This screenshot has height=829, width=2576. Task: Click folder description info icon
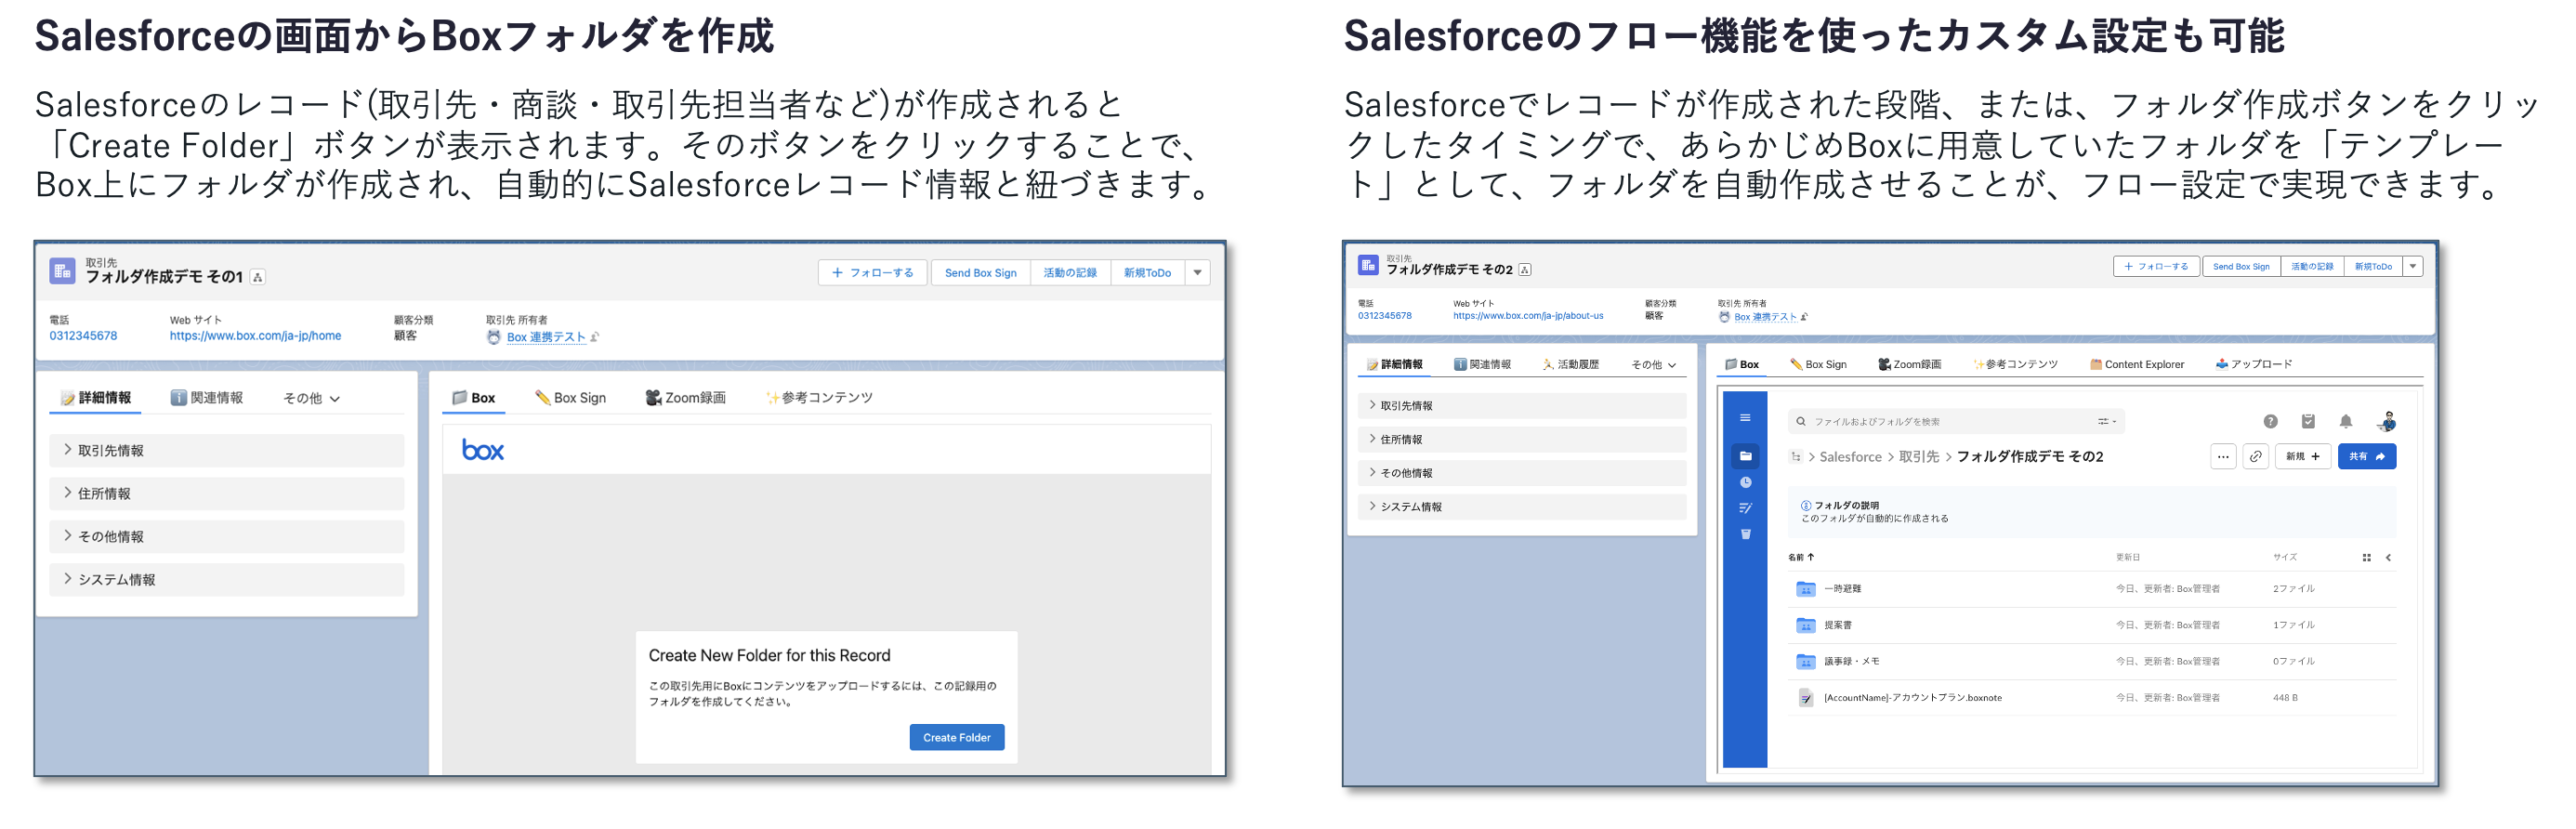pyautogui.click(x=1806, y=505)
